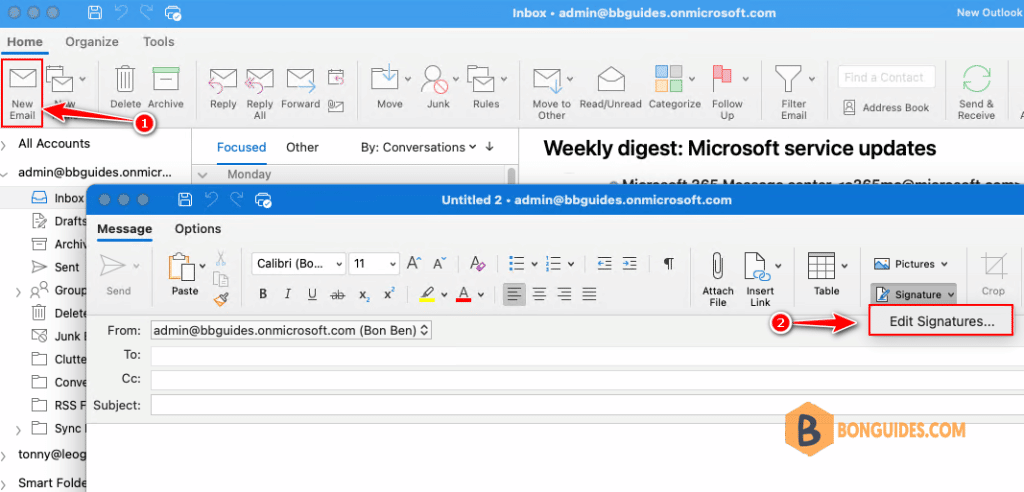Click the Paste clipboard icon
This screenshot has width=1024, height=492.
182,267
